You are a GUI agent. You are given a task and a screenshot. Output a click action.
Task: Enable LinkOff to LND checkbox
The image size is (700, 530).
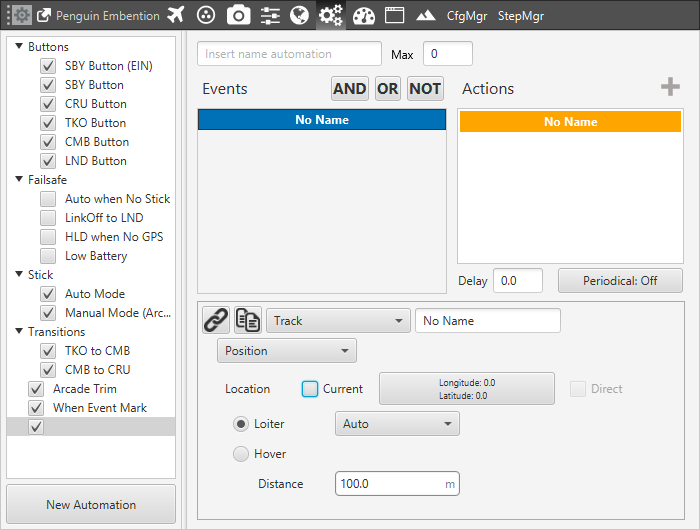tap(48, 218)
